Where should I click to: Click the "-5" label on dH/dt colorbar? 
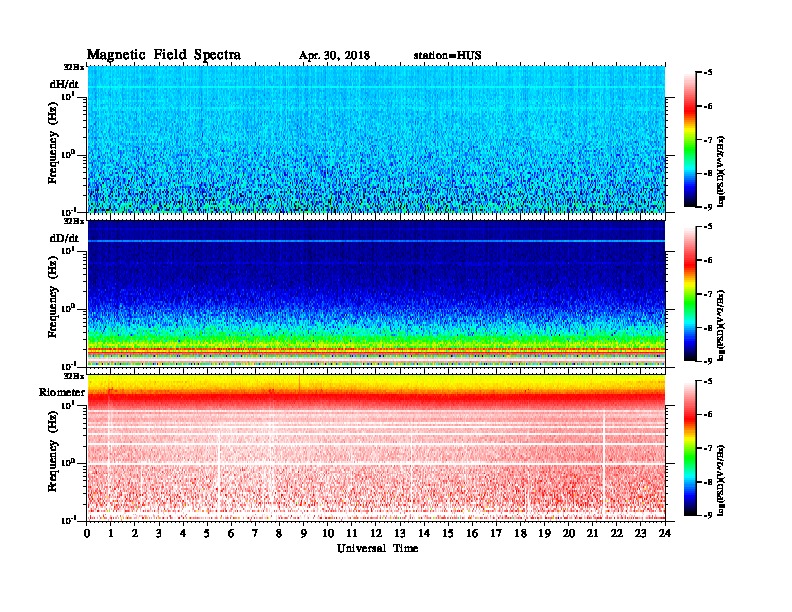tap(707, 73)
